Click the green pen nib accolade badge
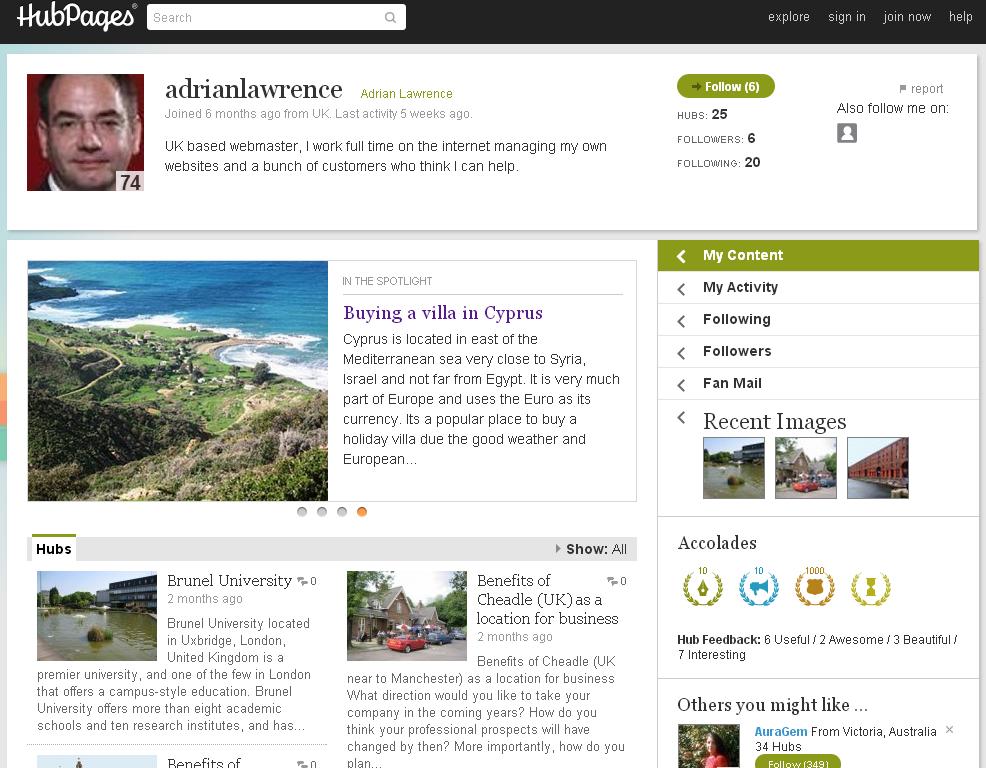Image resolution: width=986 pixels, height=768 pixels. (x=702, y=586)
